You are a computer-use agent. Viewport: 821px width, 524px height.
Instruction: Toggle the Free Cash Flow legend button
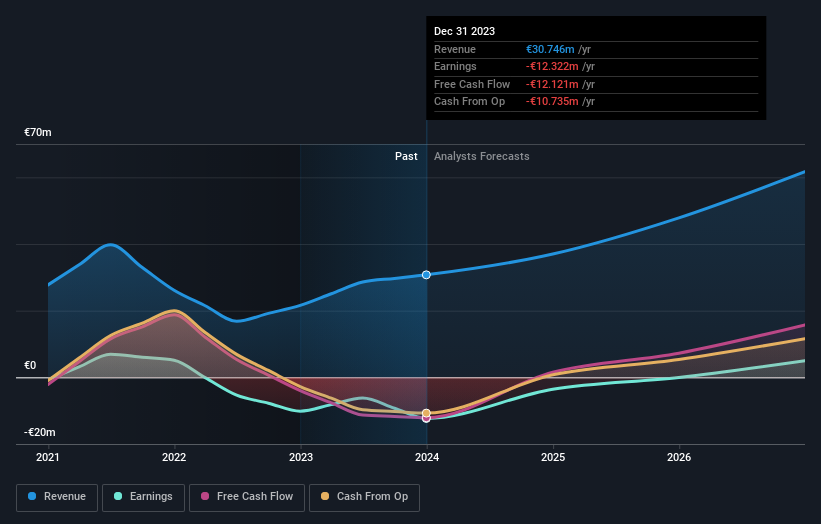tap(247, 497)
